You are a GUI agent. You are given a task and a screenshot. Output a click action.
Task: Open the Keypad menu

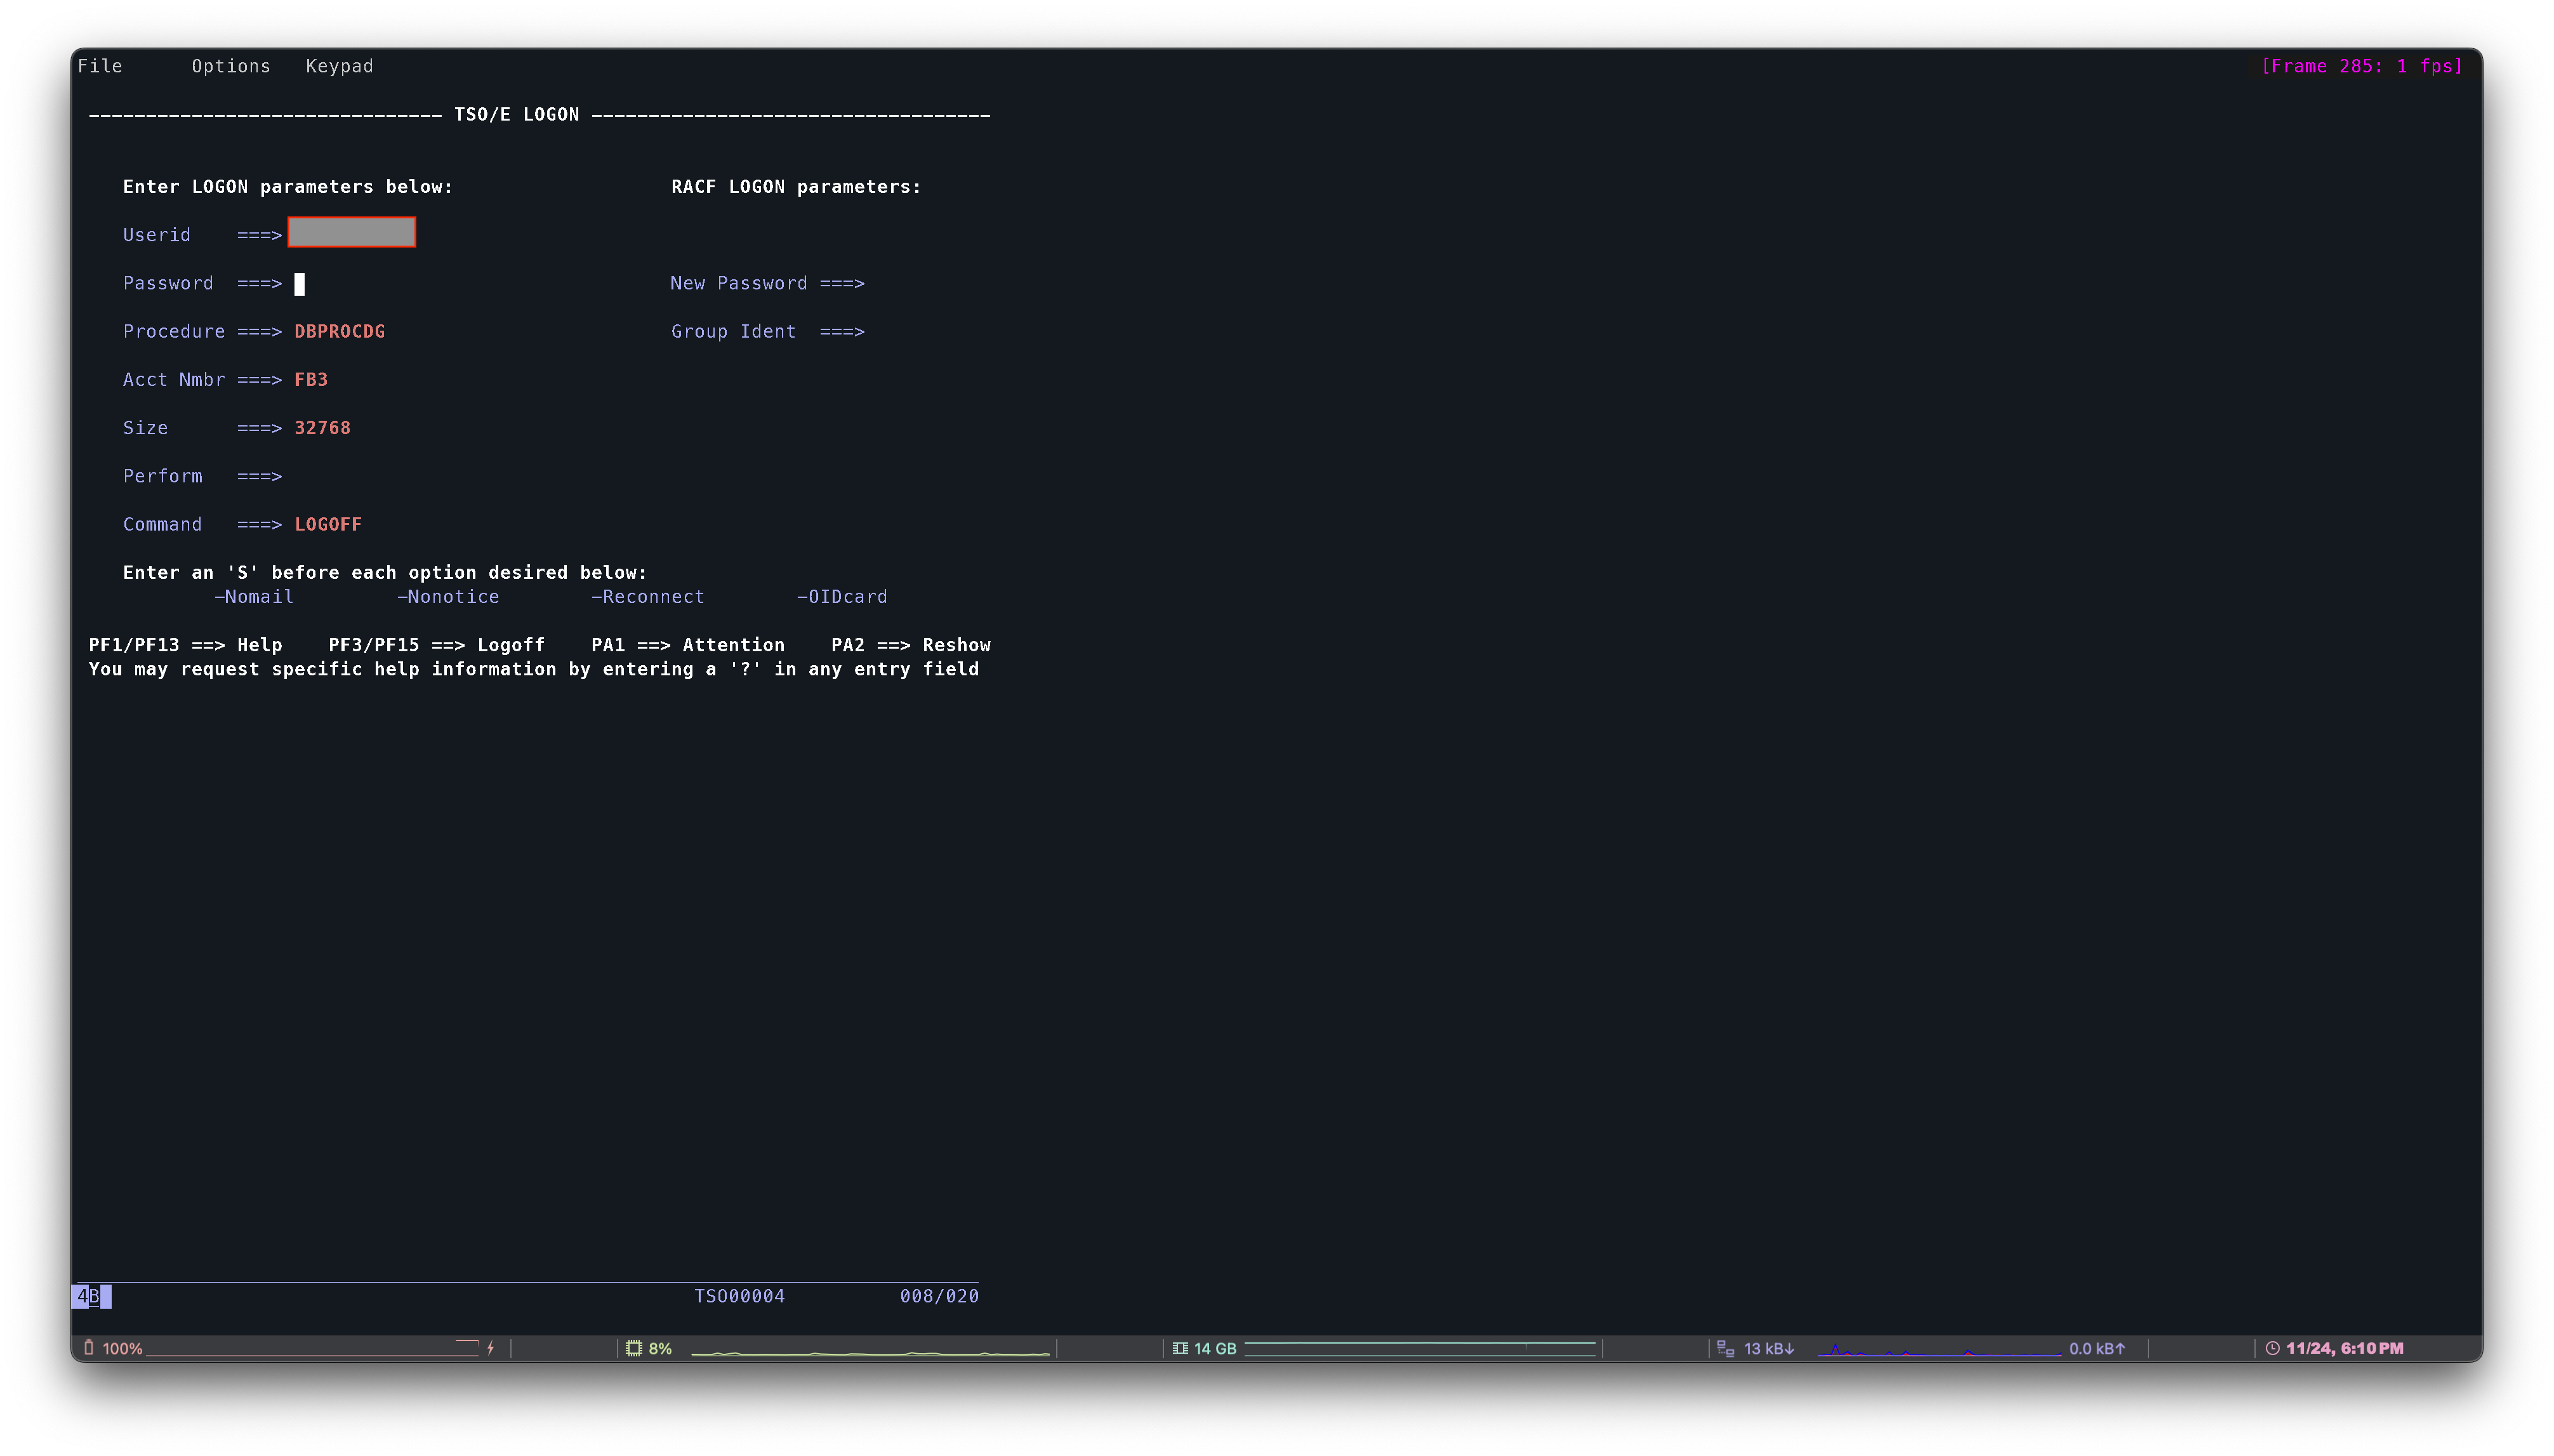(339, 66)
